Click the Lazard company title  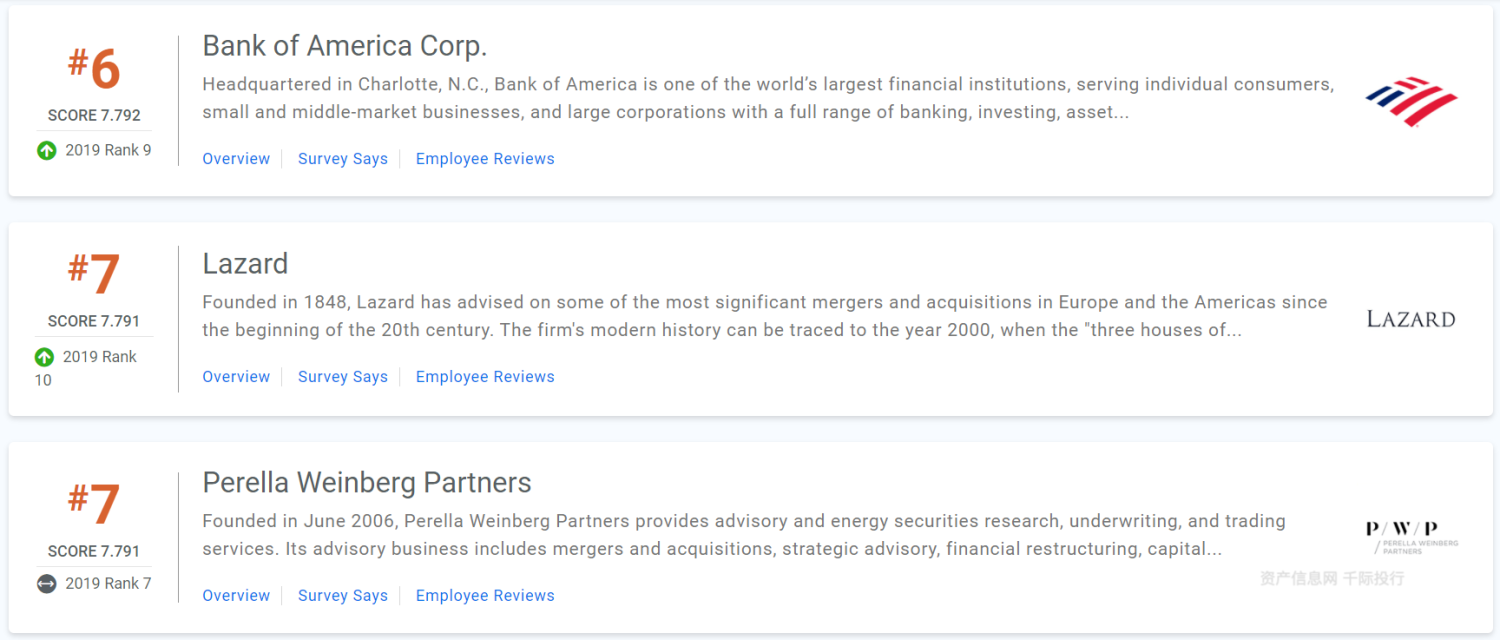[245, 264]
